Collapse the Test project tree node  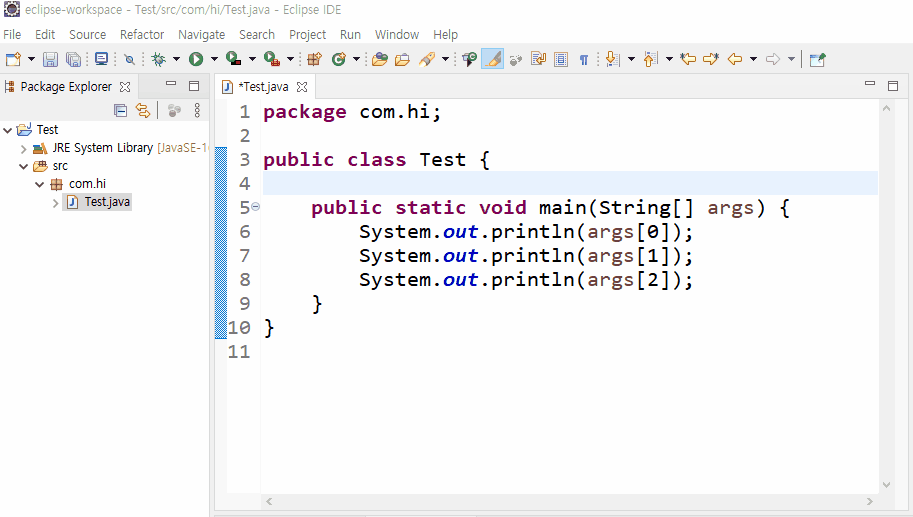[8, 130]
